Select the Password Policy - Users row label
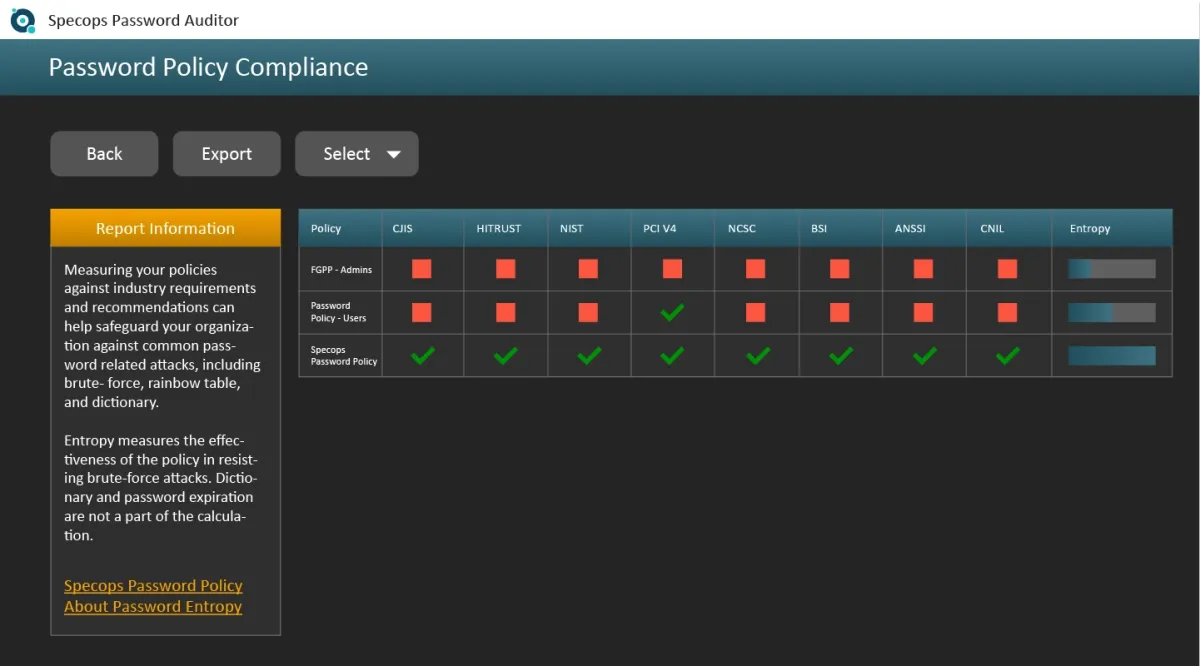The width and height of the screenshot is (1200, 666). tap(338, 312)
